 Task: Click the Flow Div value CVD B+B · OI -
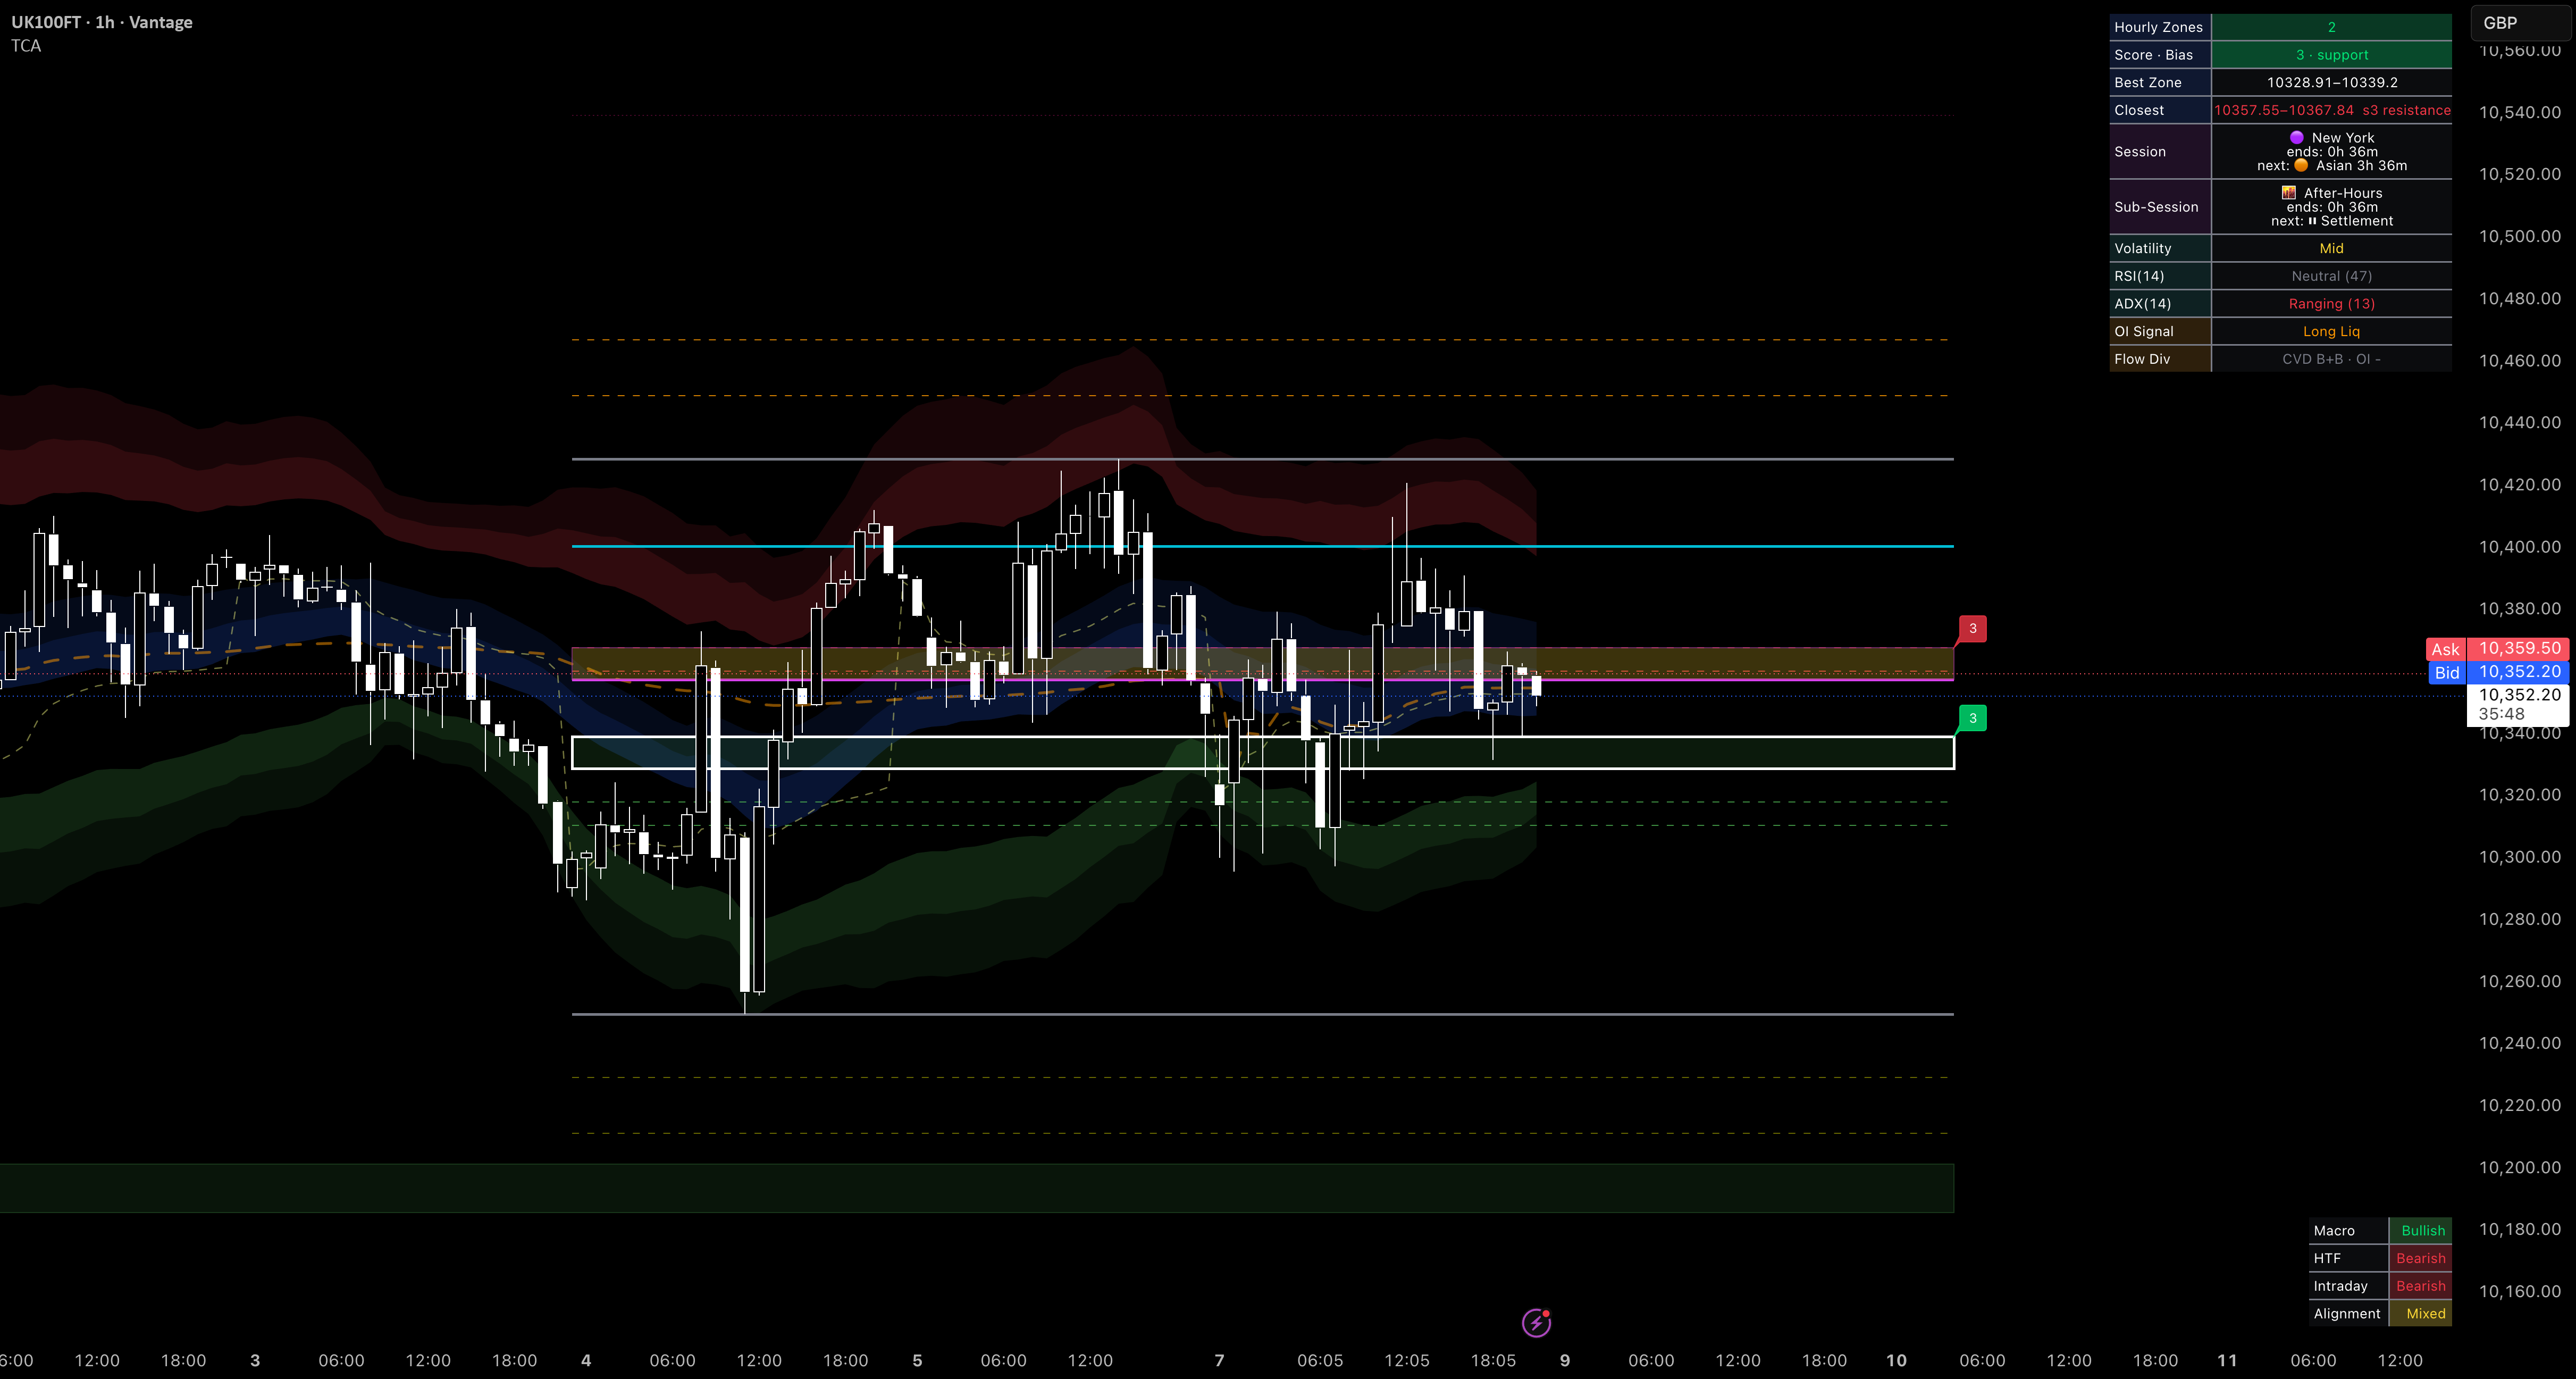(2331, 359)
